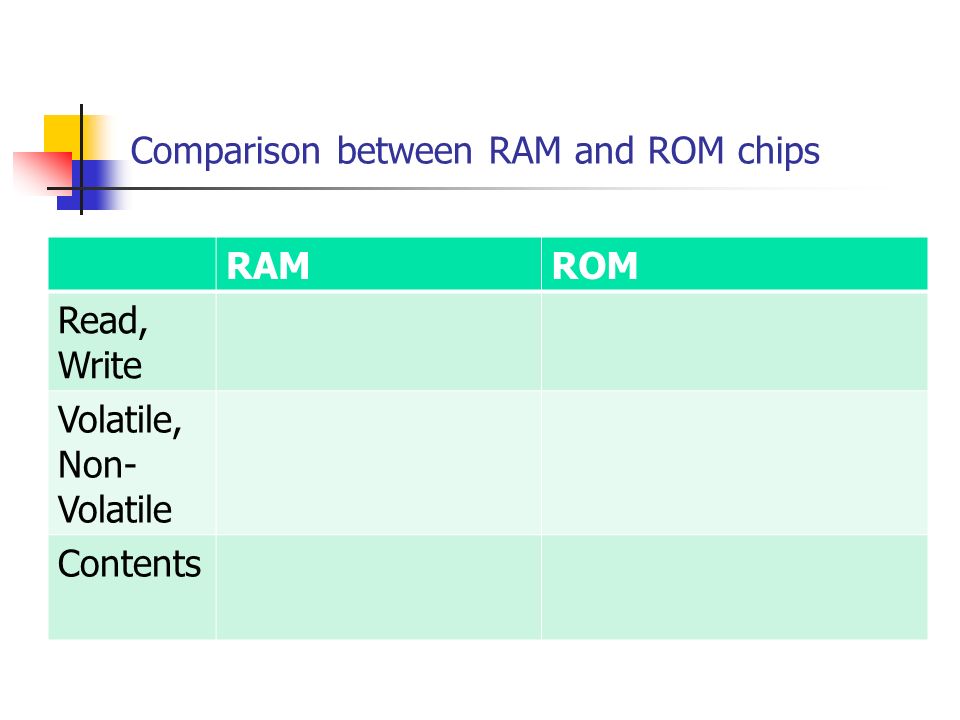Screen dimensions: 960x720
Task: Click the word 'chips' in the title
Action: tap(778, 152)
